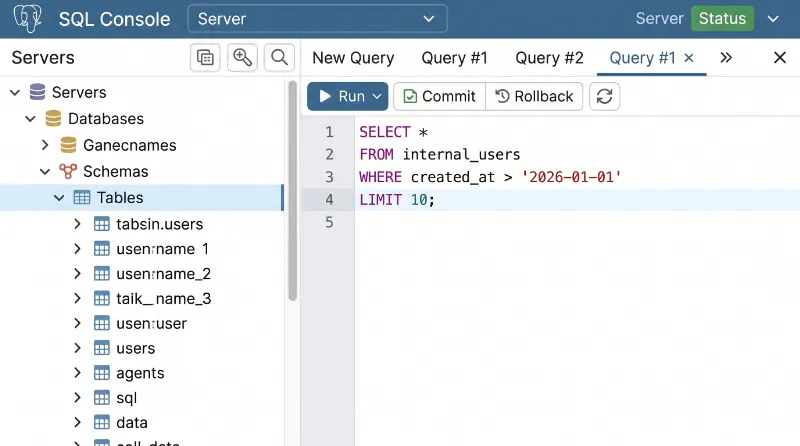The image size is (800, 446).
Task: Click the Servers stack icon in tree
Action: point(37,92)
